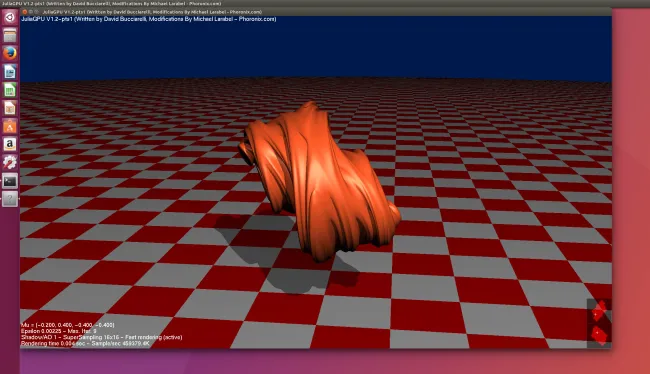This screenshot has height=374, width=650.
Task: Open the Files manager from the launcher
Action: (x=10, y=36)
